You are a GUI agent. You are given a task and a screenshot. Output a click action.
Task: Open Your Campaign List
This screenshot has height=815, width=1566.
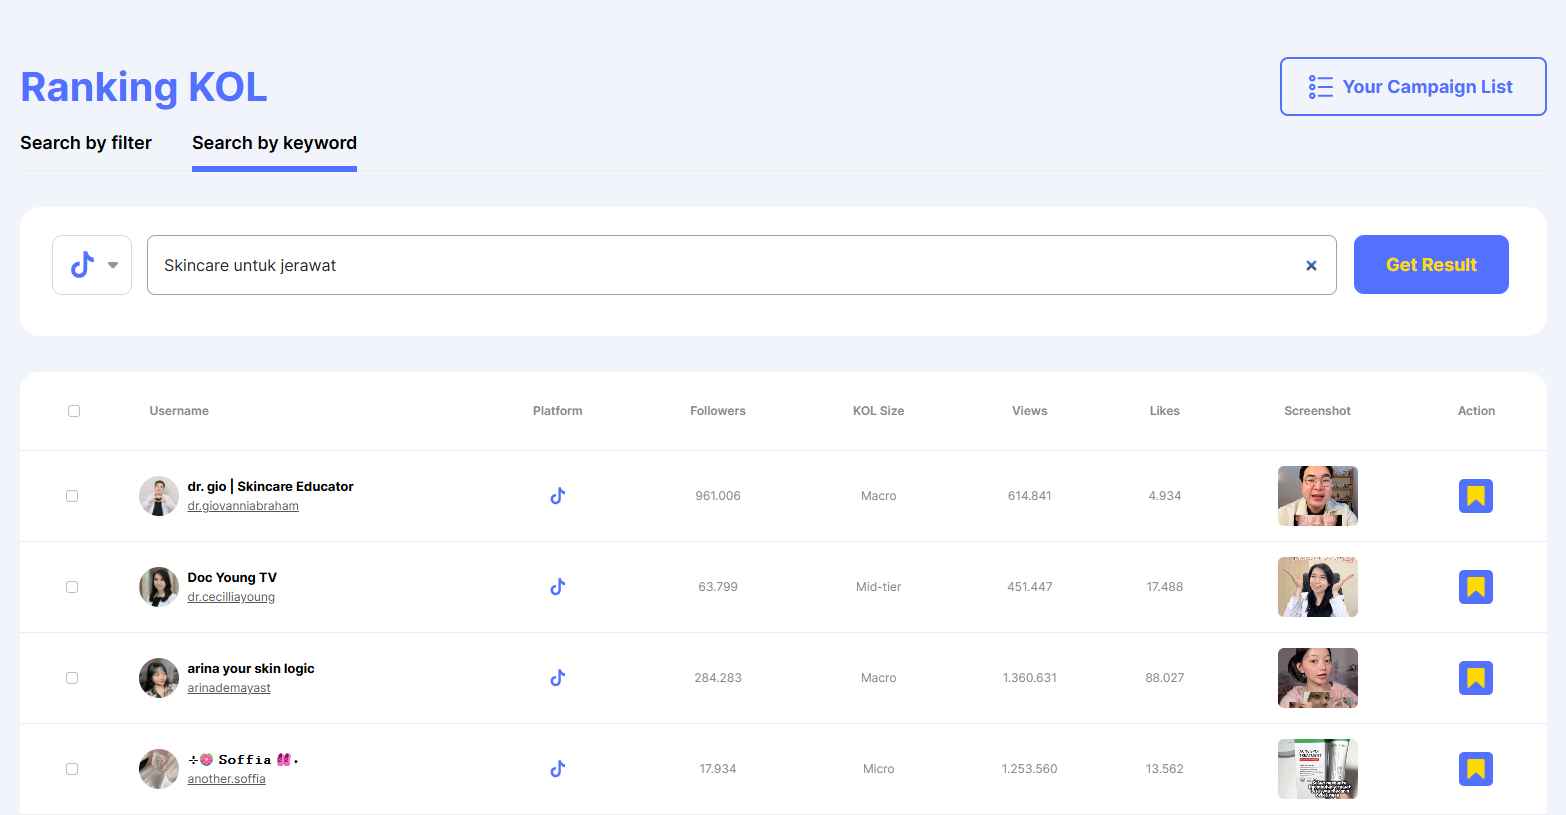(1412, 87)
